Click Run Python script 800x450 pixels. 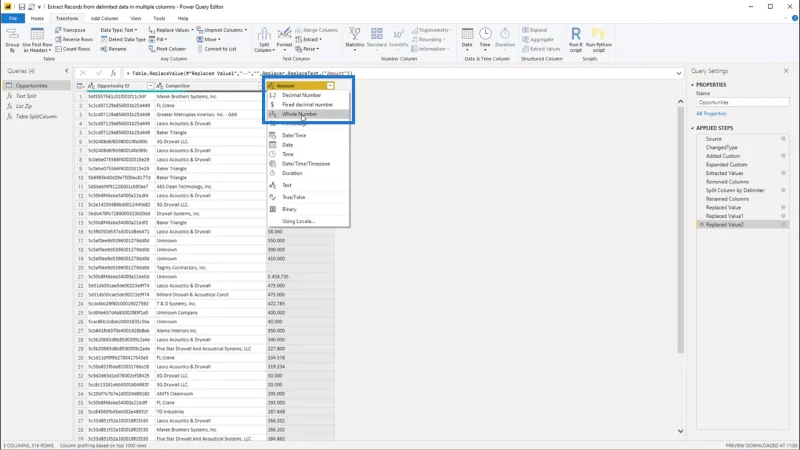[598, 40]
